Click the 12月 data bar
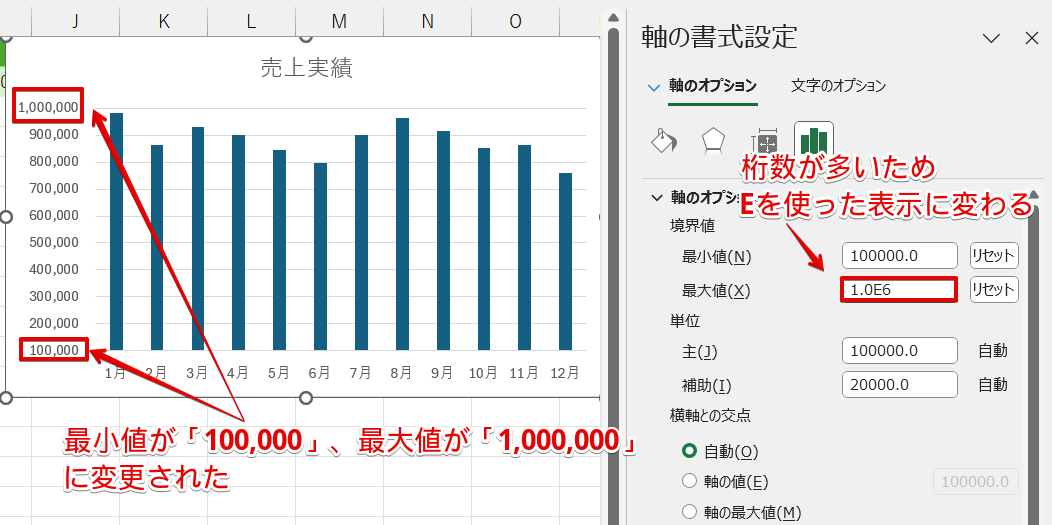The height and width of the screenshot is (525, 1052). 565,261
